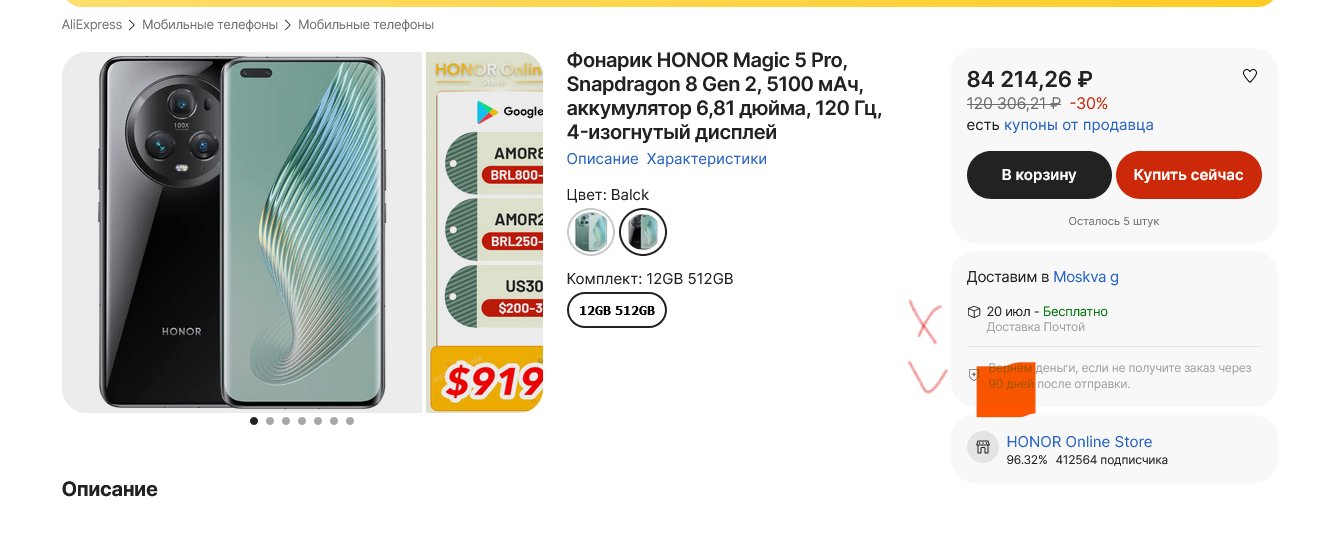Jump to Характеристики section link
This screenshot has width=1327, height=535.
707,159
